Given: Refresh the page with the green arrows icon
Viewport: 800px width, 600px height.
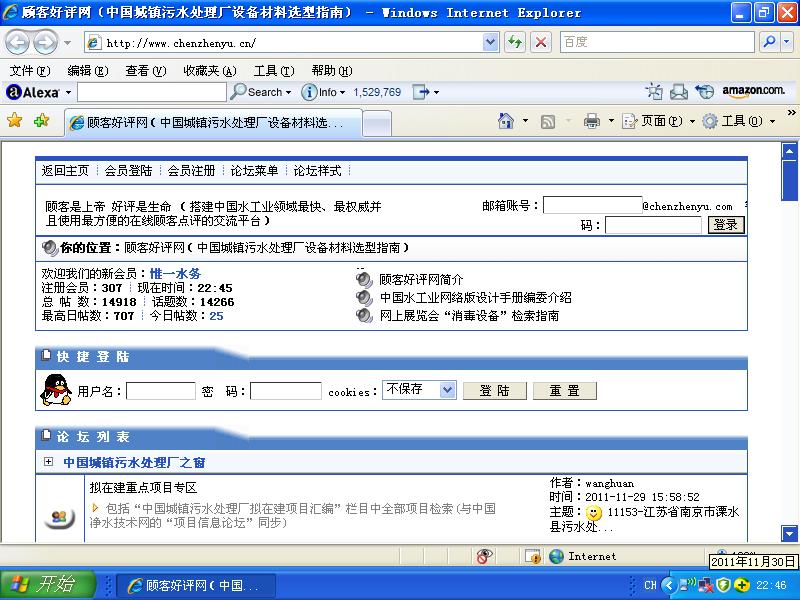Looking at the screenshot, I should (515, 42).
